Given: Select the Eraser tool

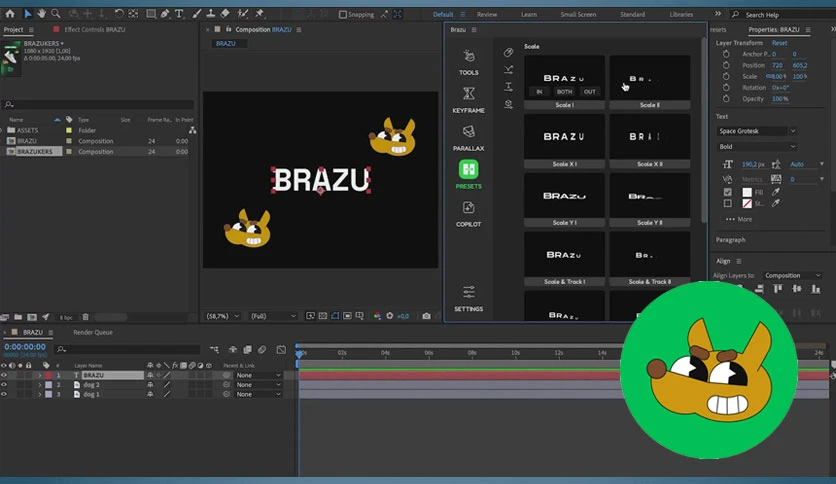Looking at the screenshot, I should pos(225,14).
